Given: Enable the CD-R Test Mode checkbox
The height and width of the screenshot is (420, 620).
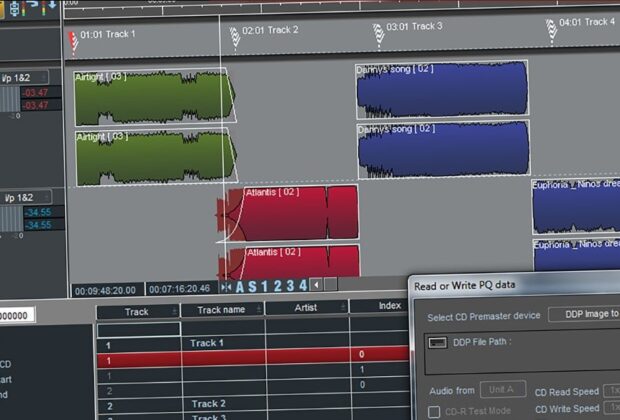Looking at the screenshot, I should tap(434, 411).
